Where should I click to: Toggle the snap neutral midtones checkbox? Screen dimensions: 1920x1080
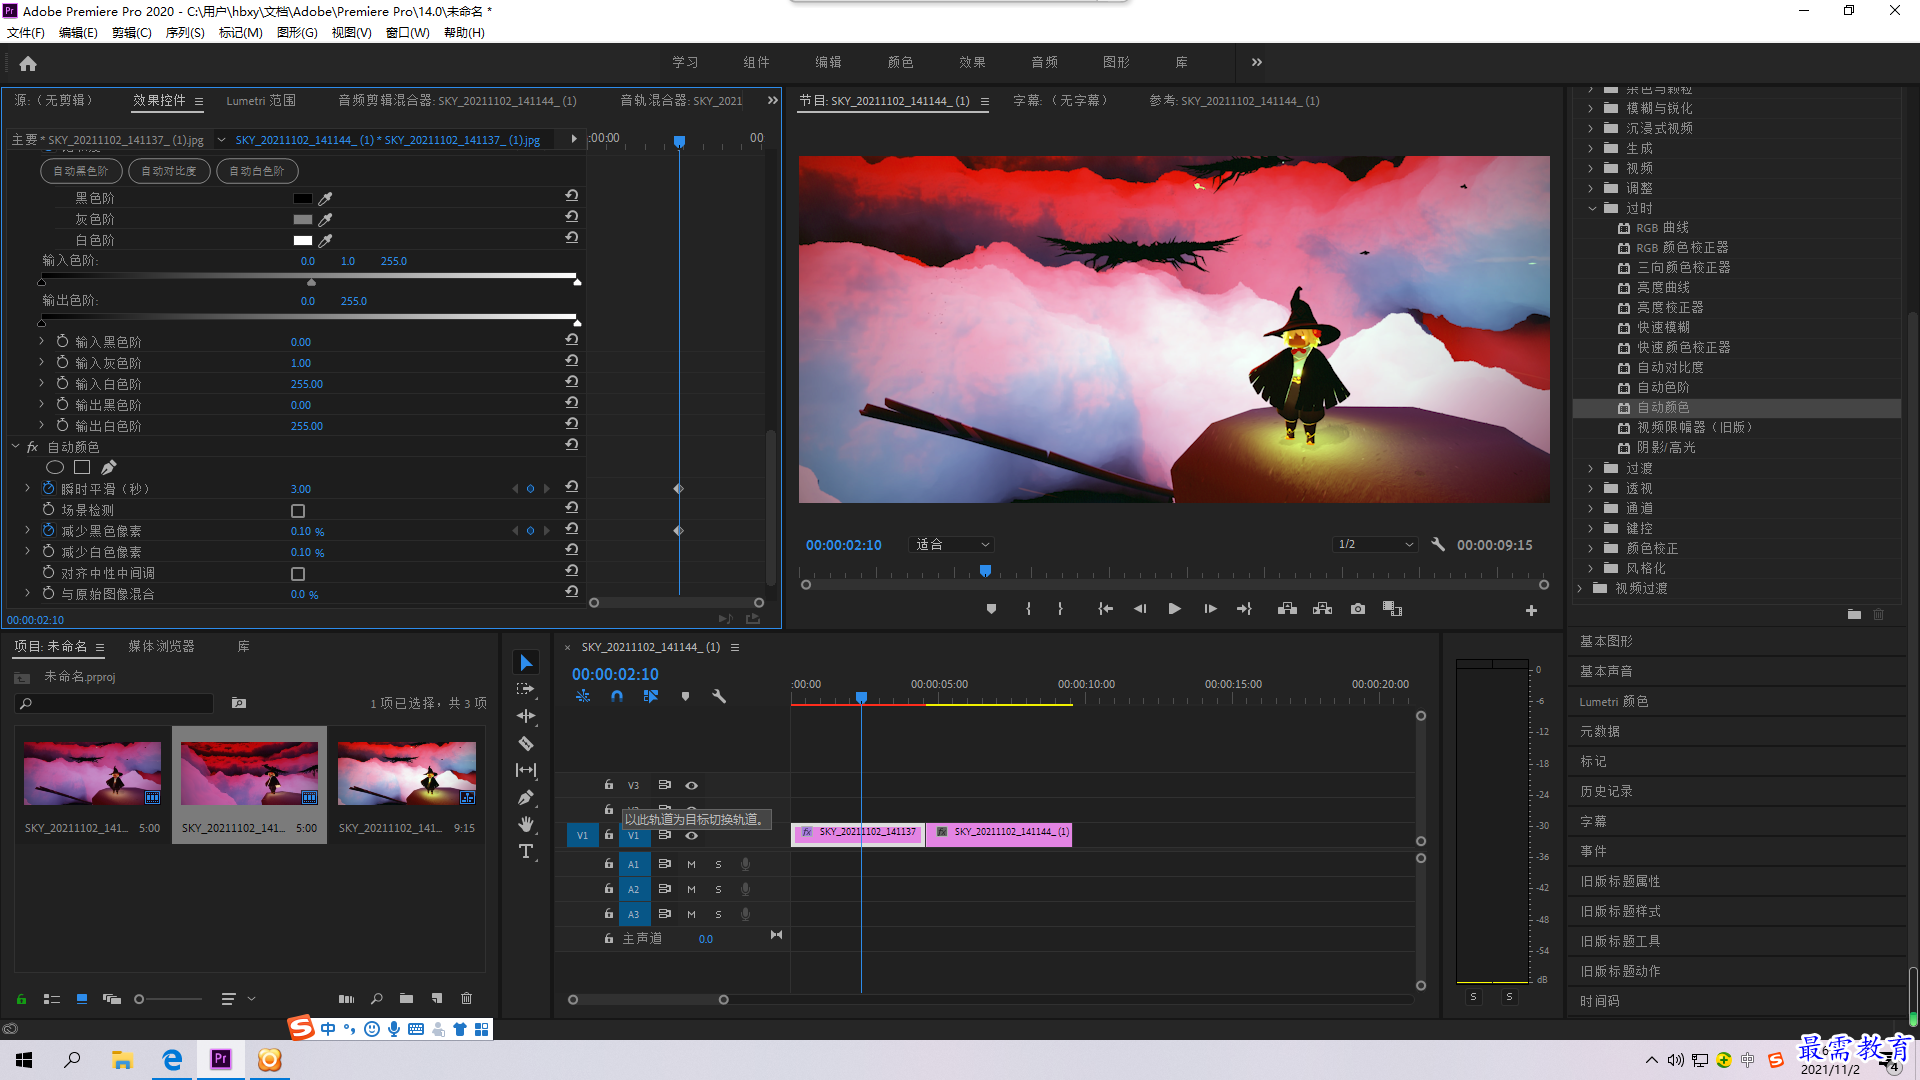(298, 574)
